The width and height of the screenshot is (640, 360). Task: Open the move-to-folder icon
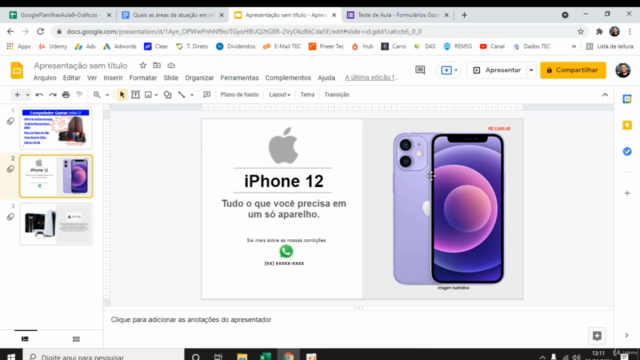(x=157, y=65)
